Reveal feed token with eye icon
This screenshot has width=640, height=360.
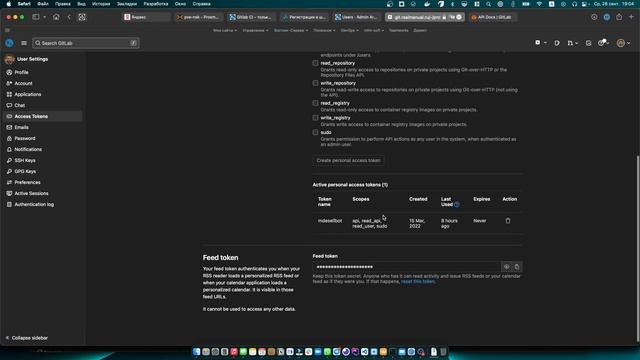point(506,267)
